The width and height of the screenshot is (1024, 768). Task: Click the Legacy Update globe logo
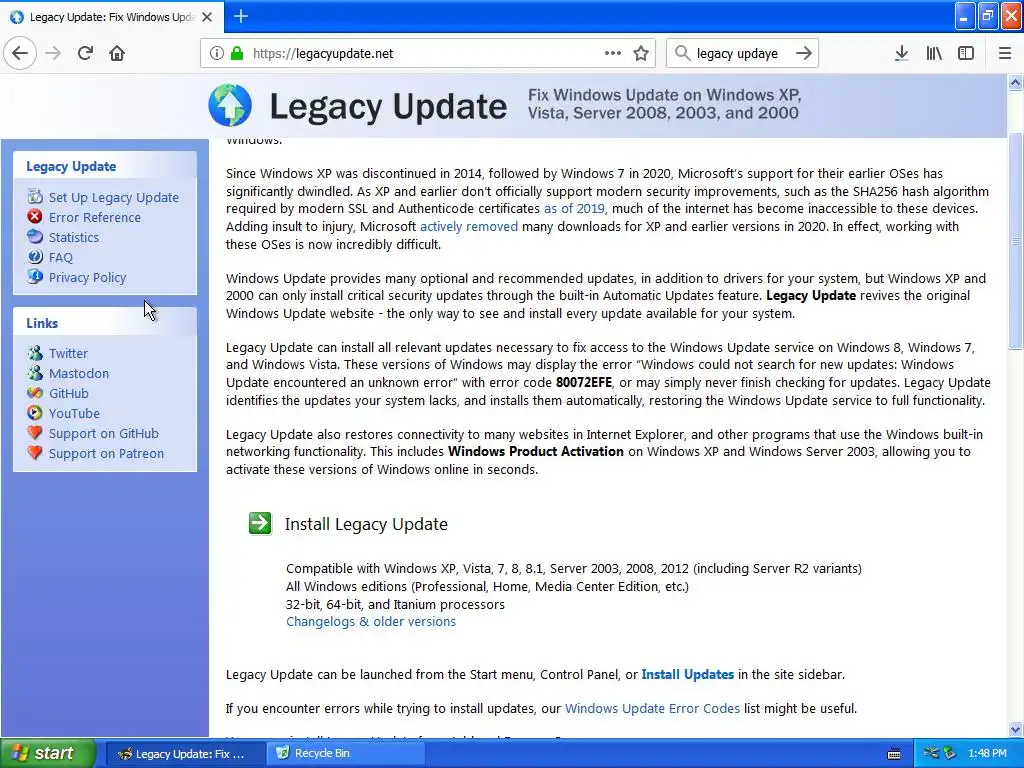pyautogui.click(x=230, y=105)
